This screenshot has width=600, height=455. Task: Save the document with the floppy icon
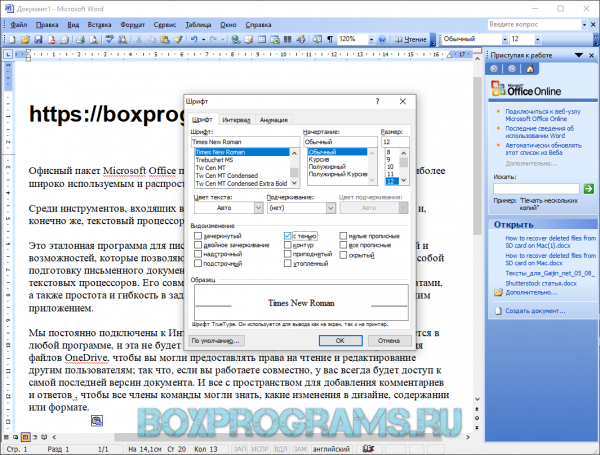click(38, 39)
